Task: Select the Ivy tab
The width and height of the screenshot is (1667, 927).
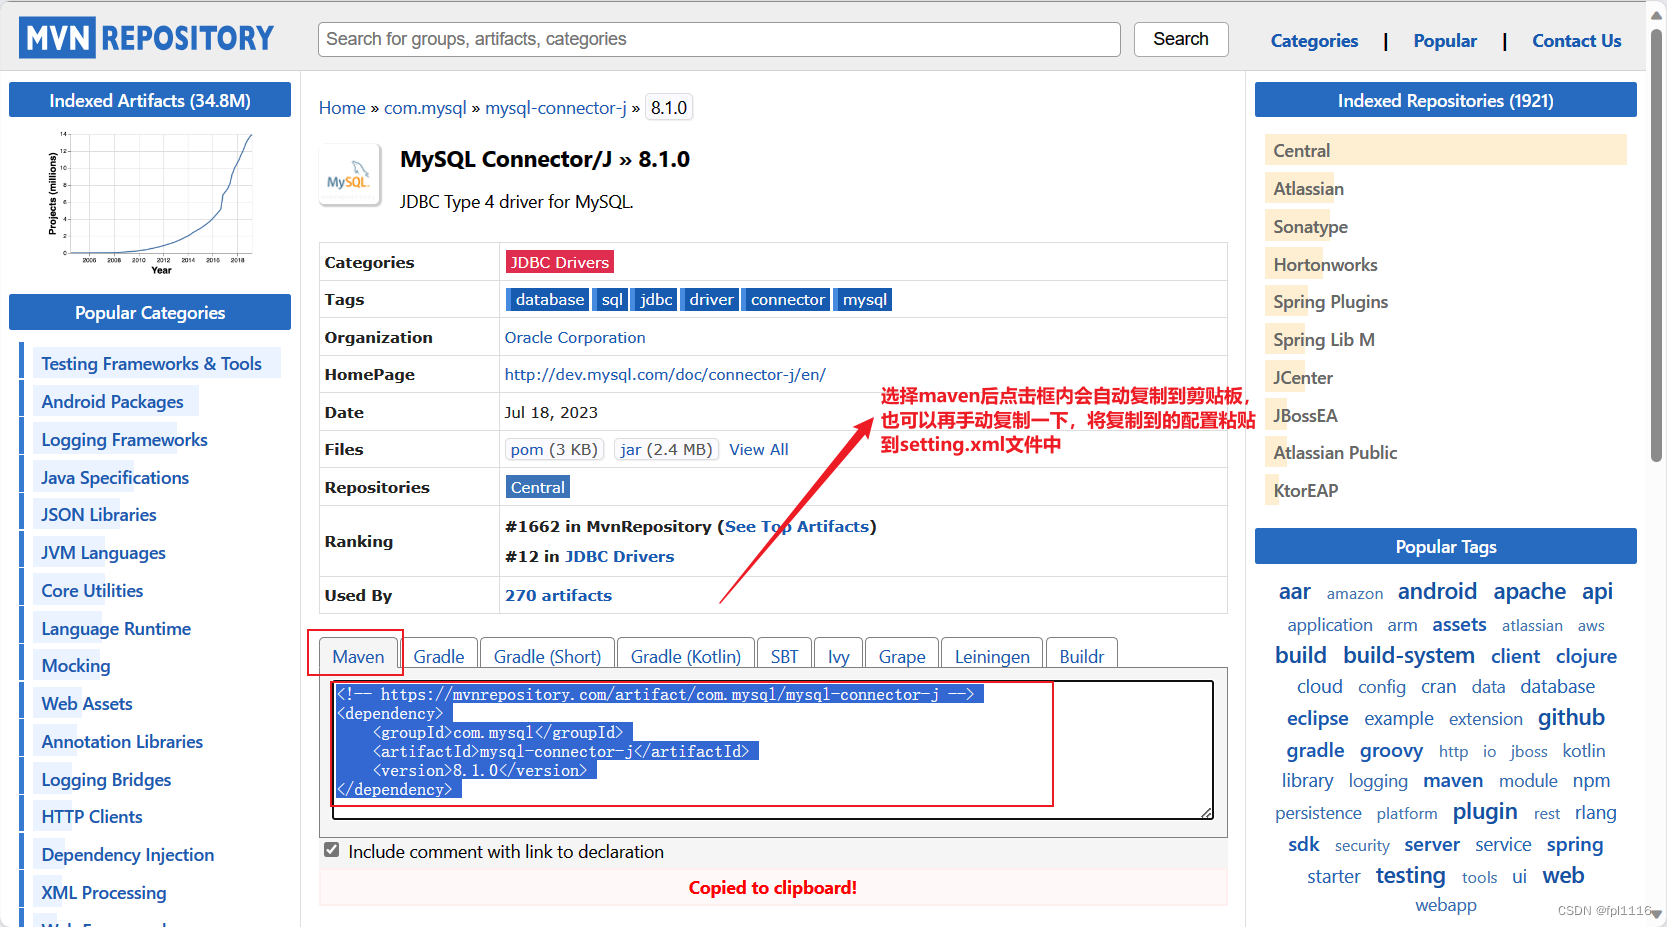Action: [839, 656]
